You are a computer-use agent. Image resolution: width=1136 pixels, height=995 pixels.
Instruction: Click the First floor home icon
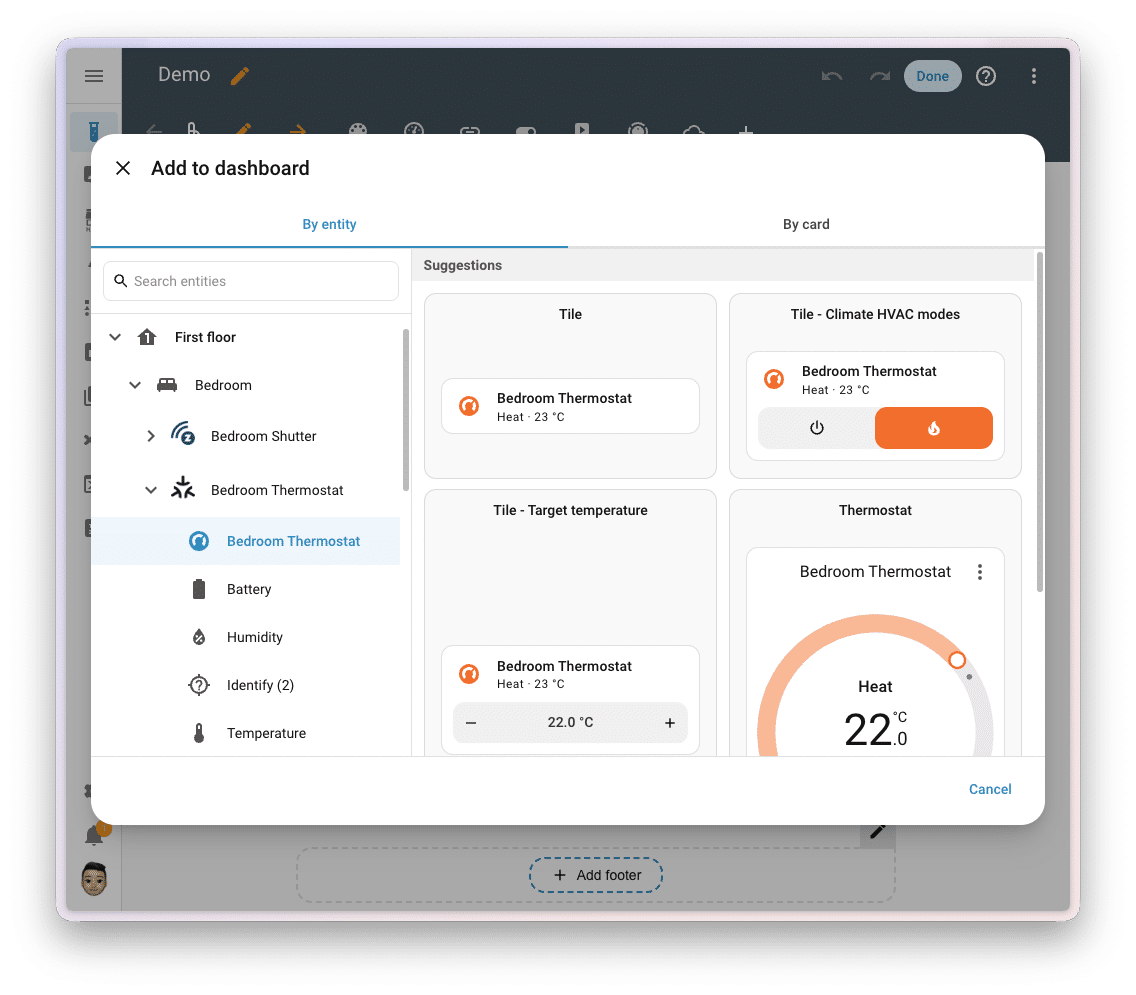coord(147,337)
